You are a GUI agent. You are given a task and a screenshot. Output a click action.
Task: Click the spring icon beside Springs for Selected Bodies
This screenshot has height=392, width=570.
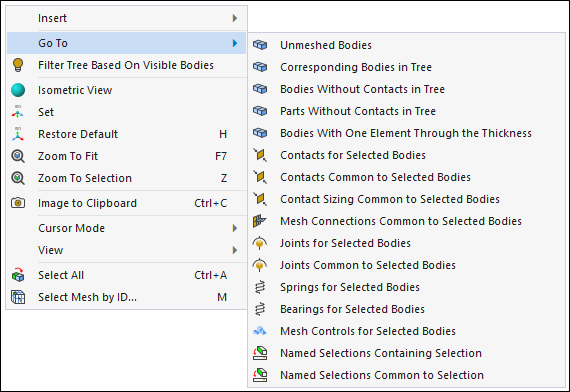point(260,287)
